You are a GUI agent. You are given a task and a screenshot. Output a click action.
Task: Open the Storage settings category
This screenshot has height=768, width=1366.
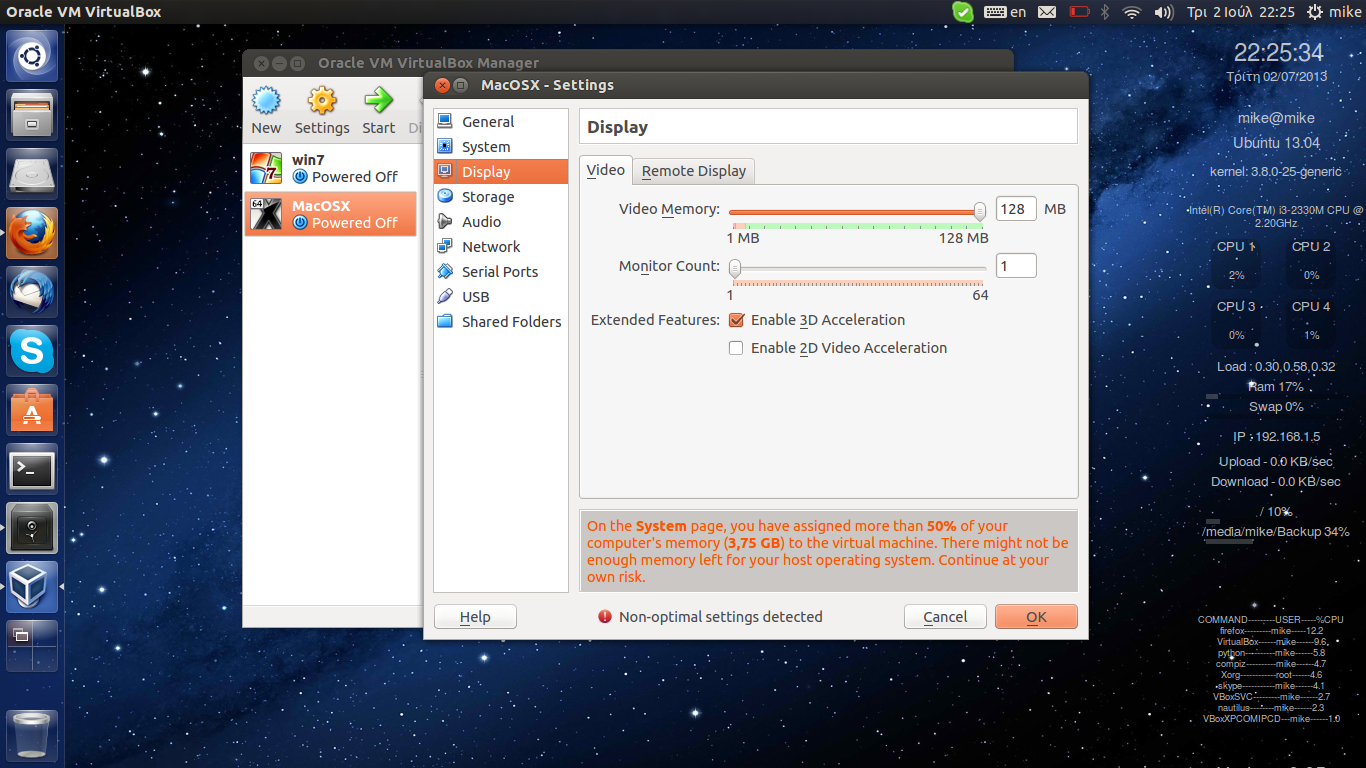(487, 197)
